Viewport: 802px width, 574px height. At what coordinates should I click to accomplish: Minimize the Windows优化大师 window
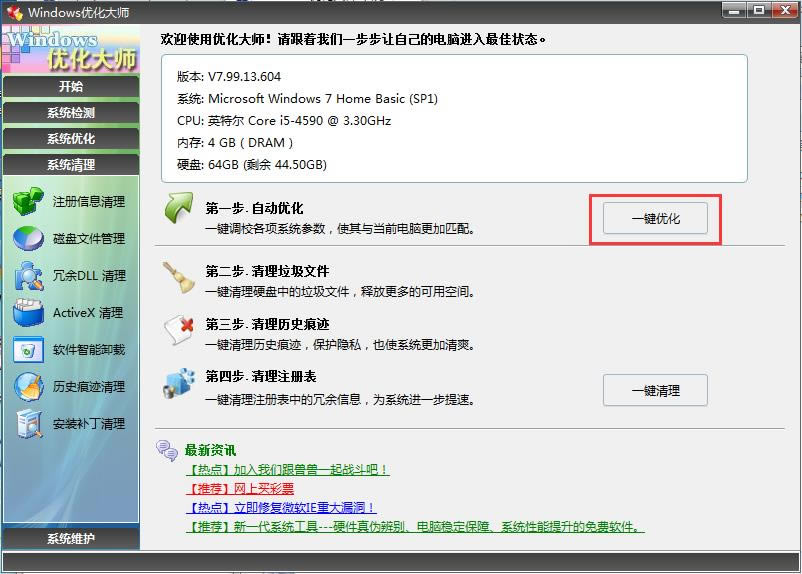734,10
